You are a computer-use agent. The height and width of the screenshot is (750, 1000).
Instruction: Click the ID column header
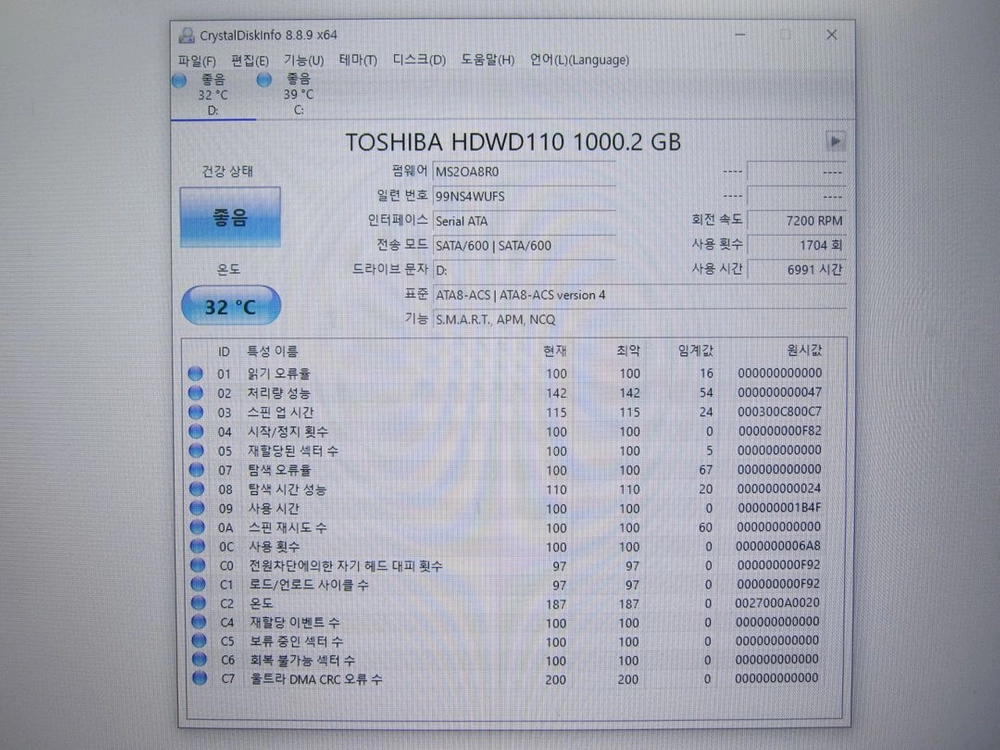[x=224, y=351]
